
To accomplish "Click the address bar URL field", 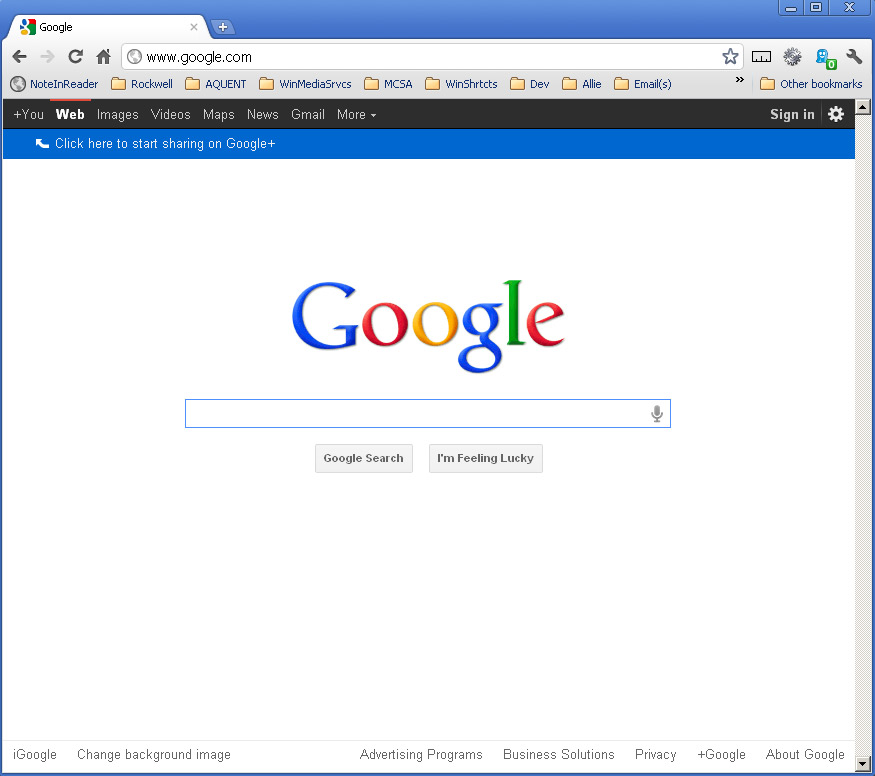I will tap(430, 57).
